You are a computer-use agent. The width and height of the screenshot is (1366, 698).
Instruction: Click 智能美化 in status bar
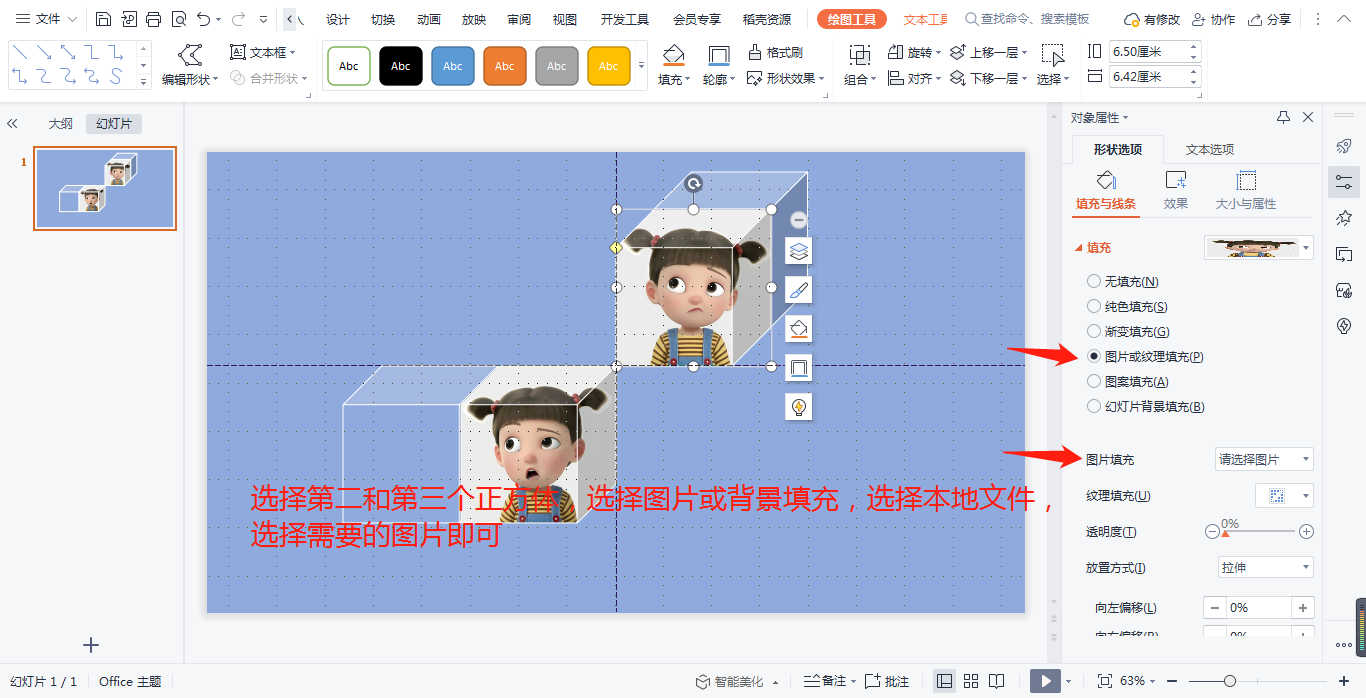coord(729,681)
